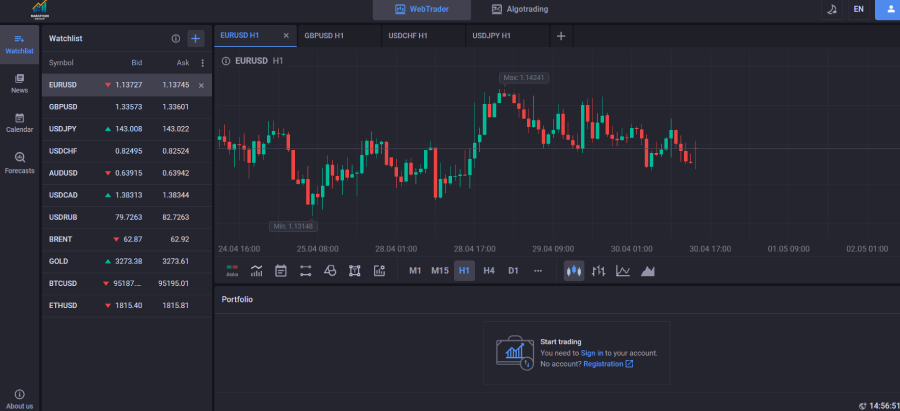This screenshot has width=900, height=411.
Task: Select GBPUSD row in watchlist
Action: click(127, 107)
